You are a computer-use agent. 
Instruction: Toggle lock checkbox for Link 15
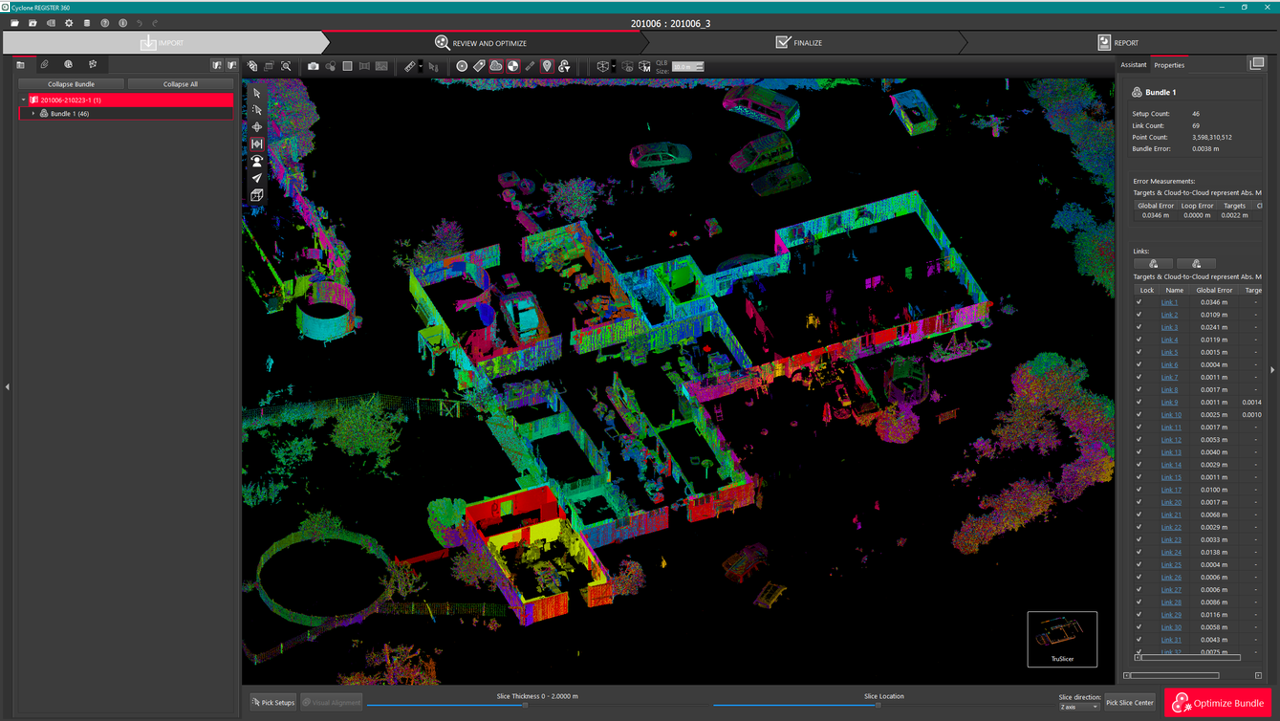pyautogui.click(x=1139, y=477)
